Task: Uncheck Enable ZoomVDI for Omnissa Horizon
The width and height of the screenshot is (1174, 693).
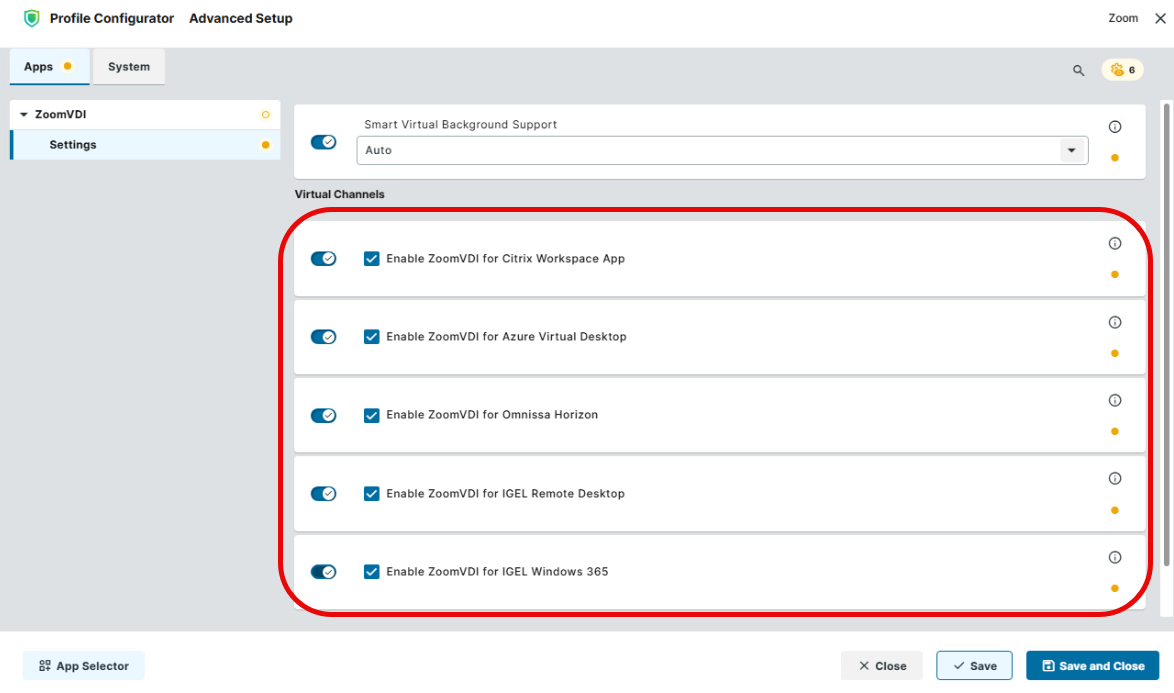Action: click(x=372, y=415)
